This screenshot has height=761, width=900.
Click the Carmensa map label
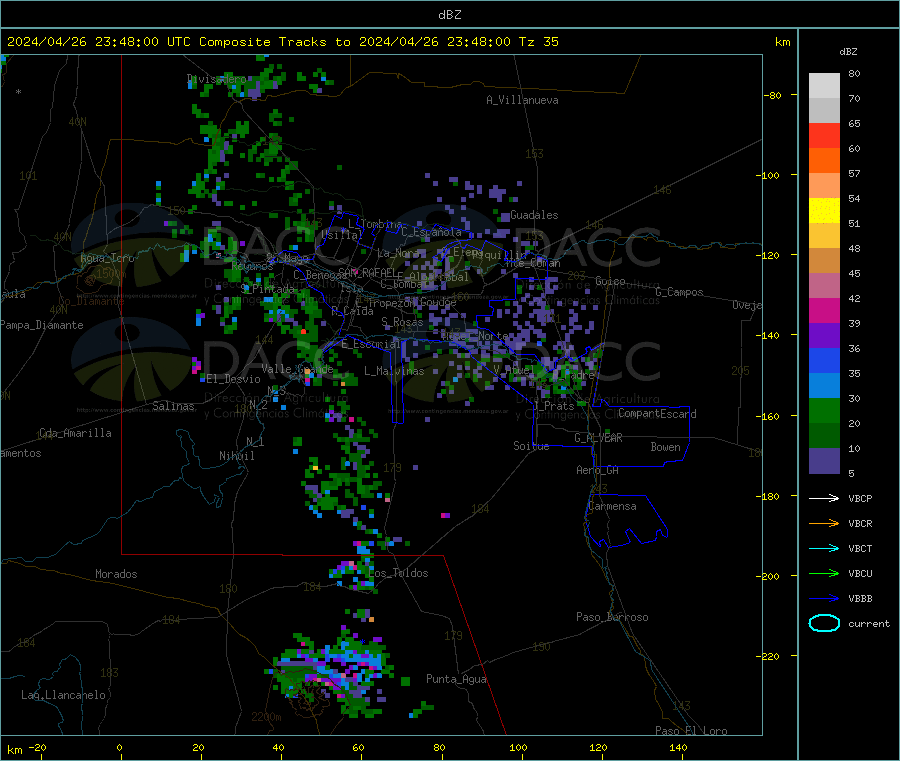pos(612,506)
